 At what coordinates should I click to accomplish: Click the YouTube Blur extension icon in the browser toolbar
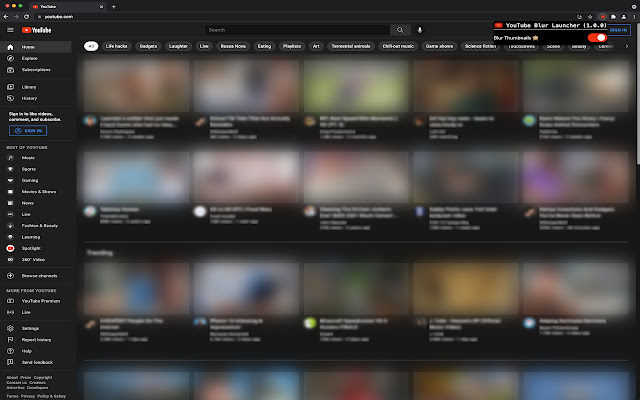602,17
